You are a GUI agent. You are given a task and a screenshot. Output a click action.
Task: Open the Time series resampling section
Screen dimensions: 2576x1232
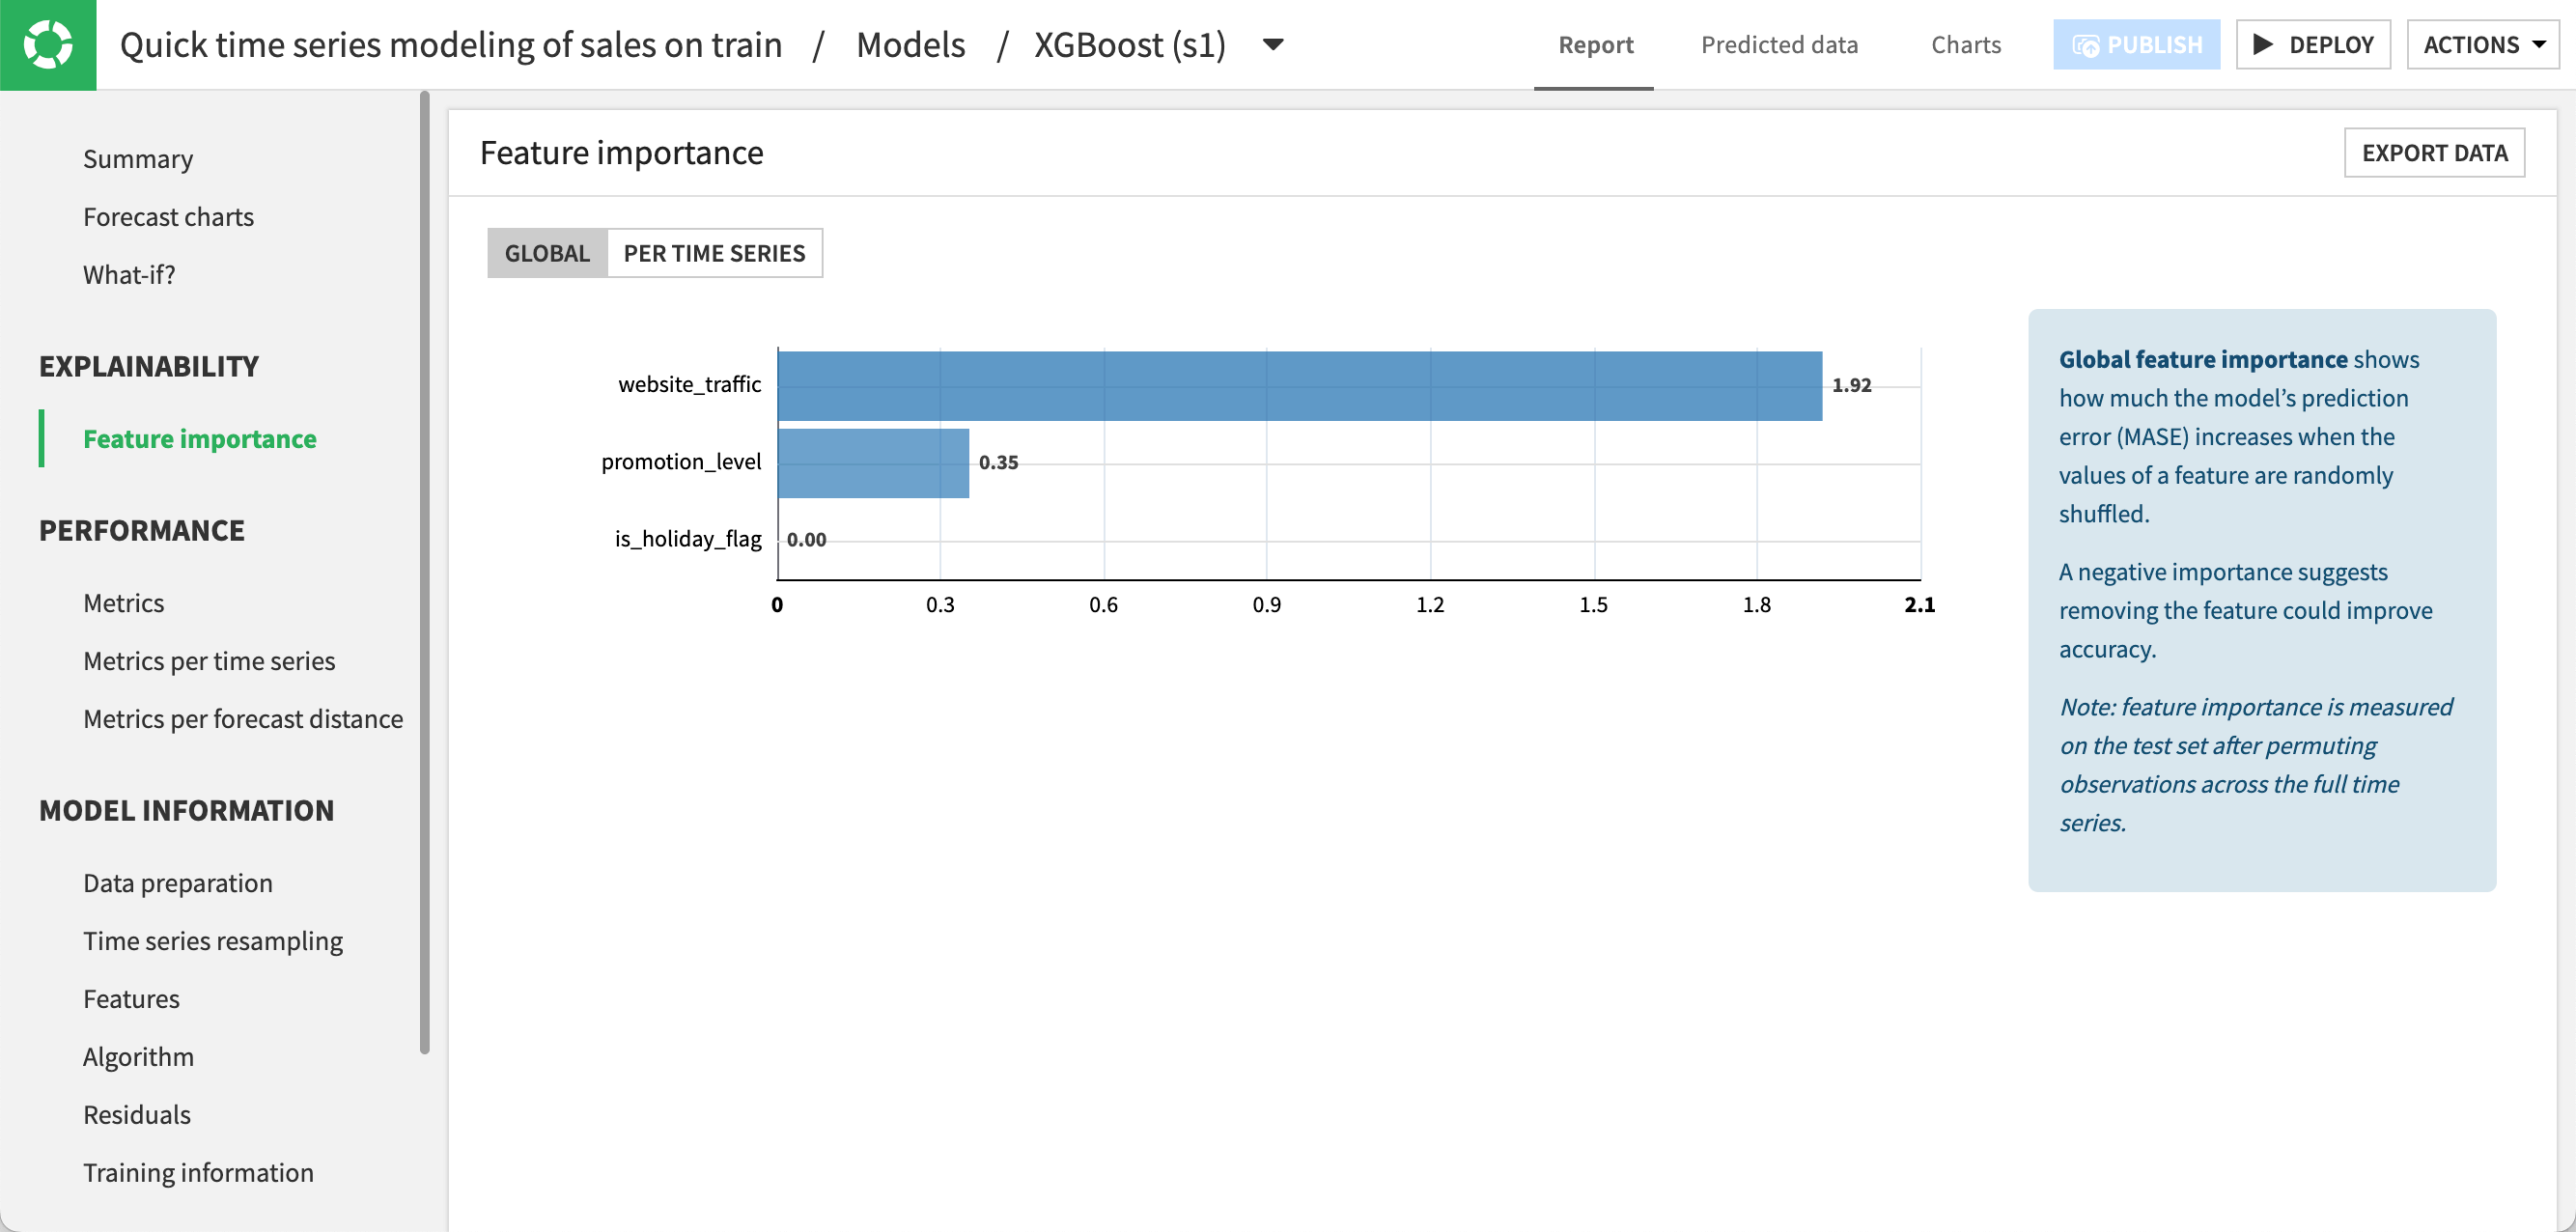pyautogui.click(x=212, y=940)
